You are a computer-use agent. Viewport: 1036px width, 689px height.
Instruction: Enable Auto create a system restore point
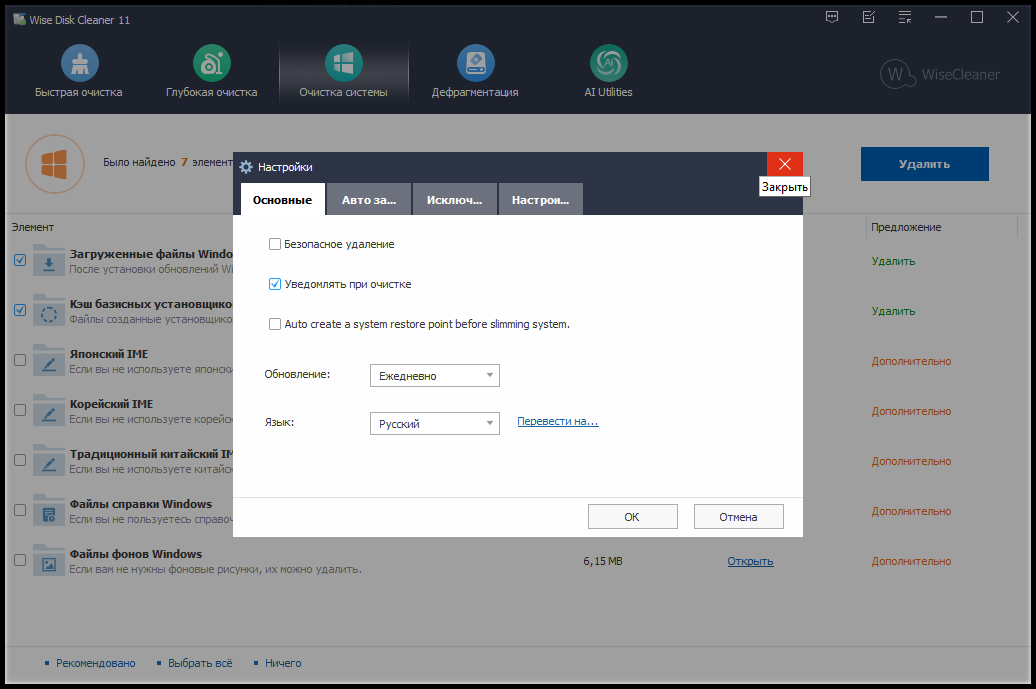(275, 324)
